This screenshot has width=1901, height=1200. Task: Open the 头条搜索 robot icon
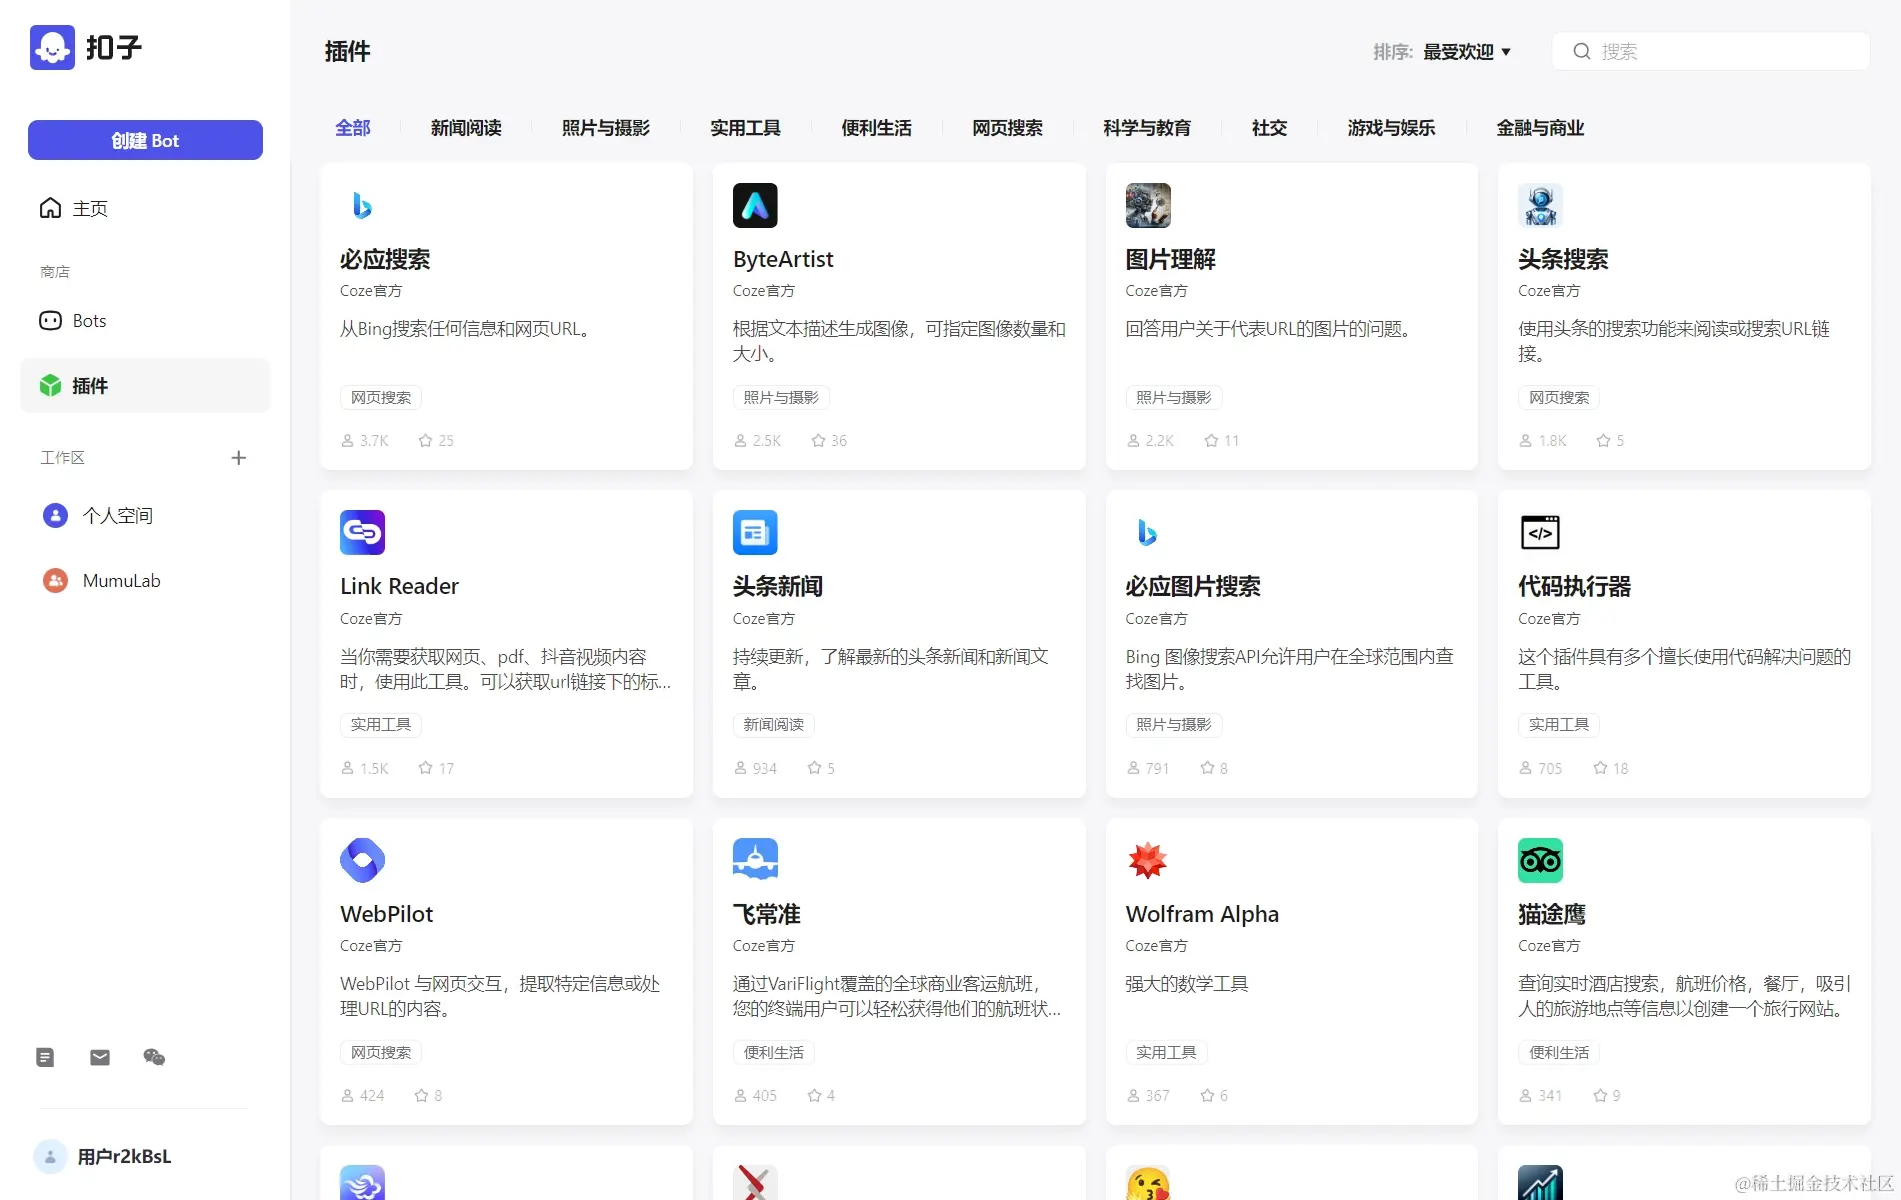coord(1540,205)
